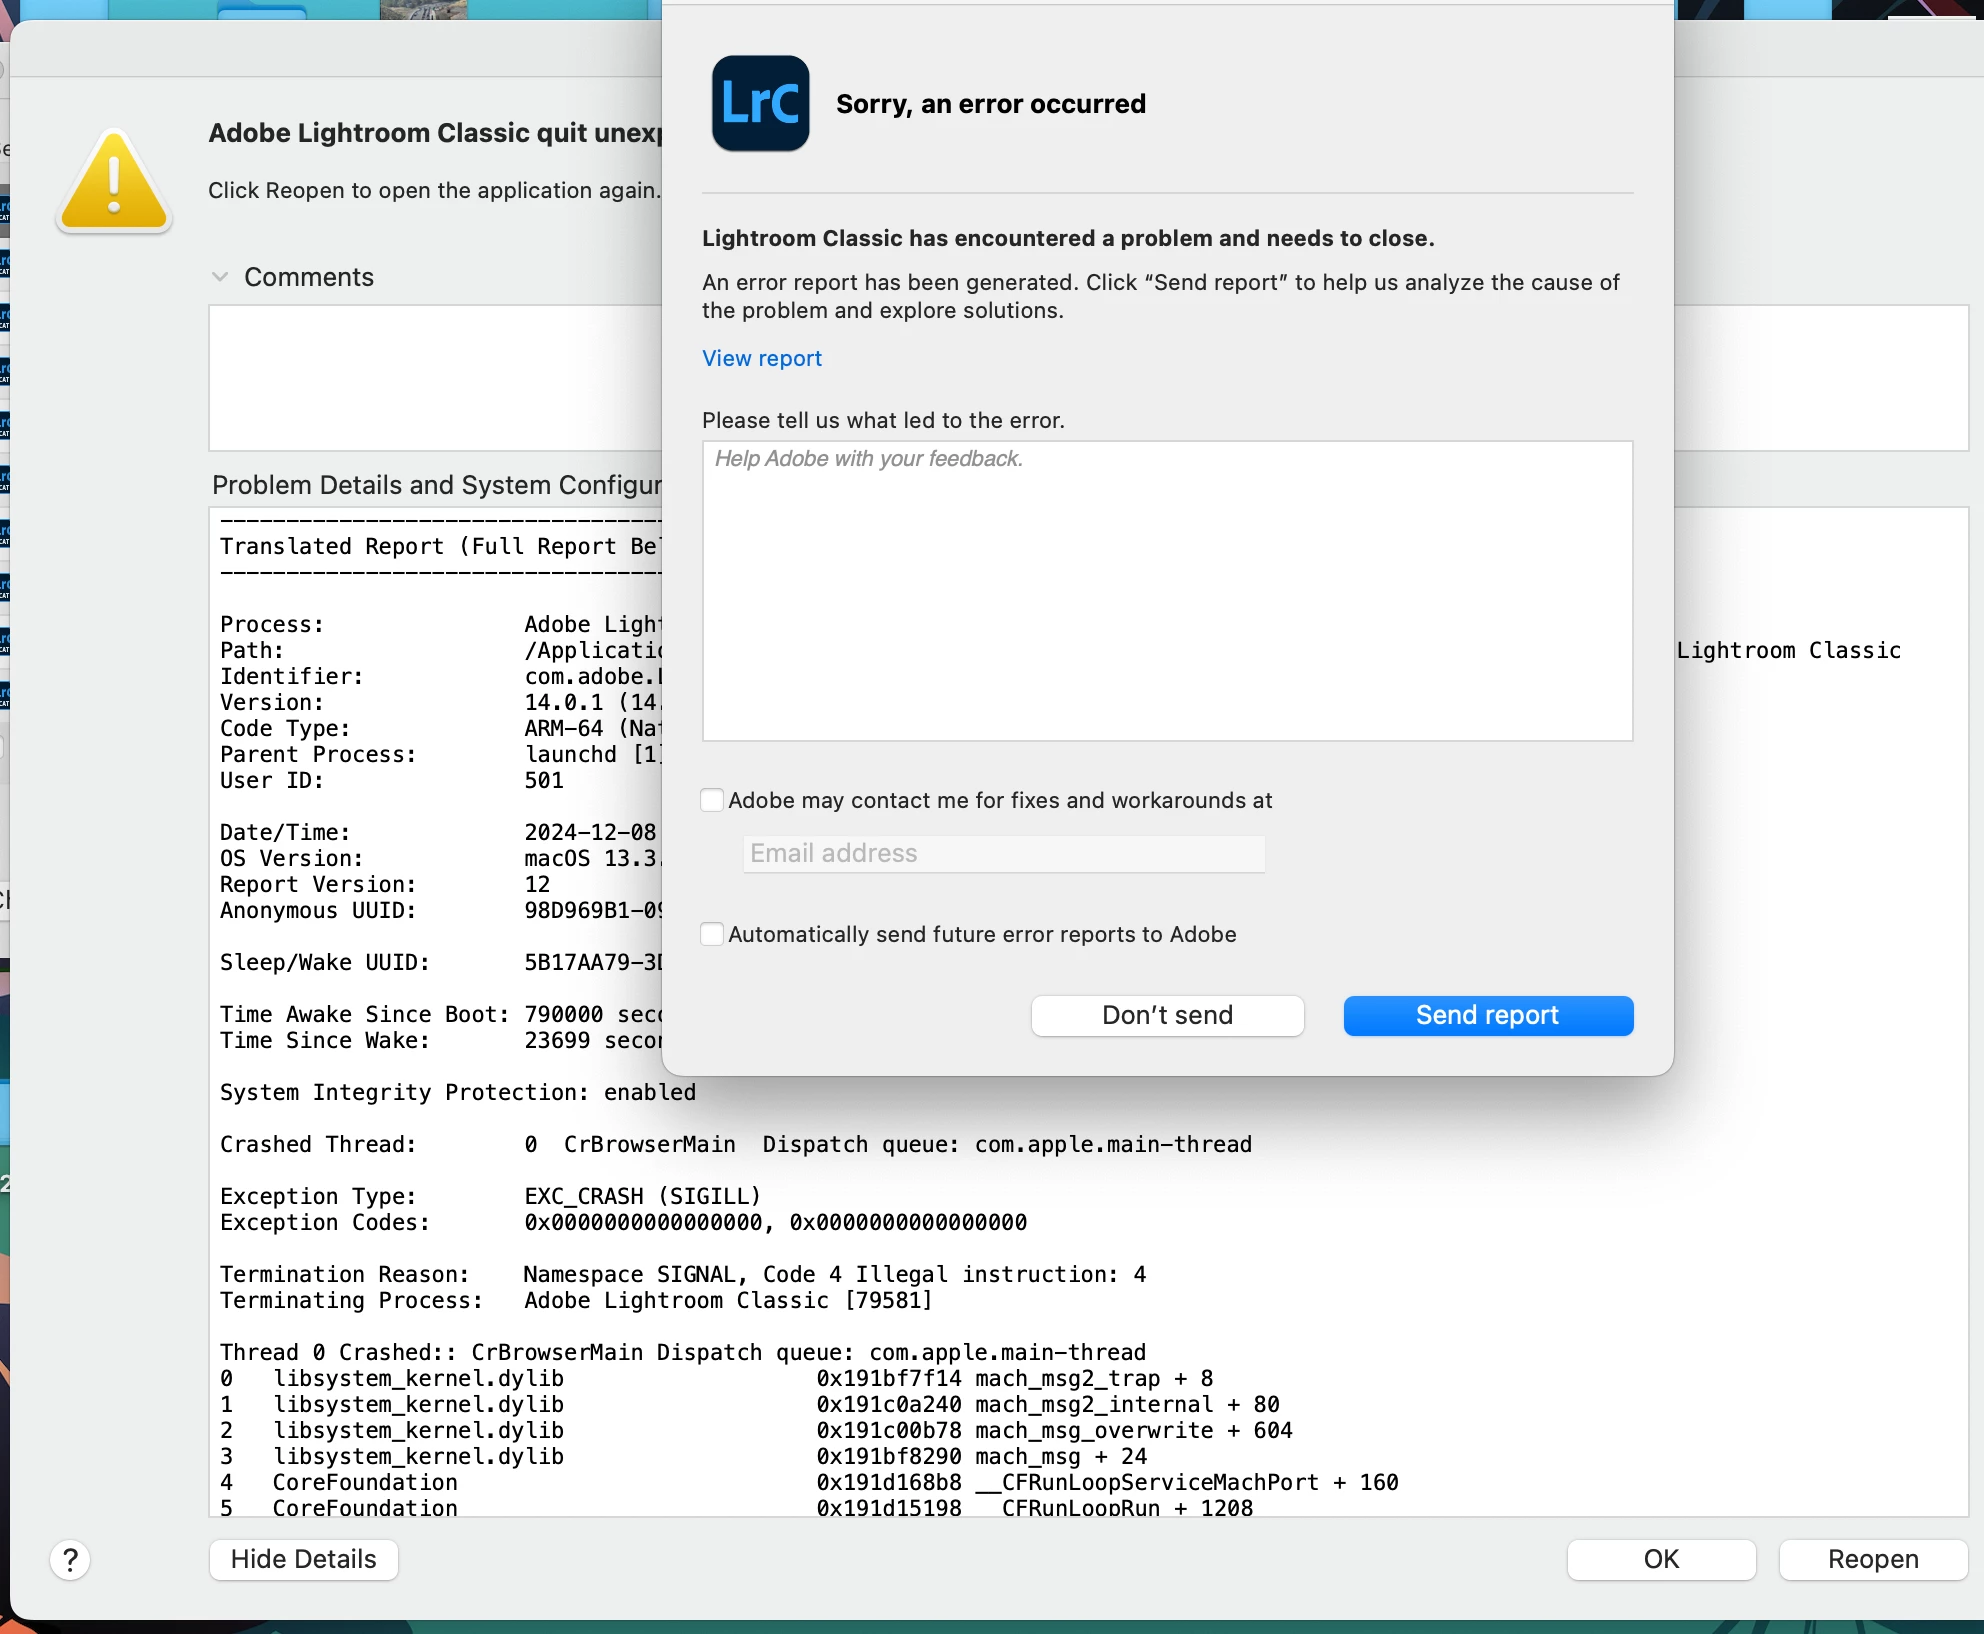The width and height of the screenshot is (1984, 1634).
Task: Choose Don't send
Action: click(x=1167, y=1015)
